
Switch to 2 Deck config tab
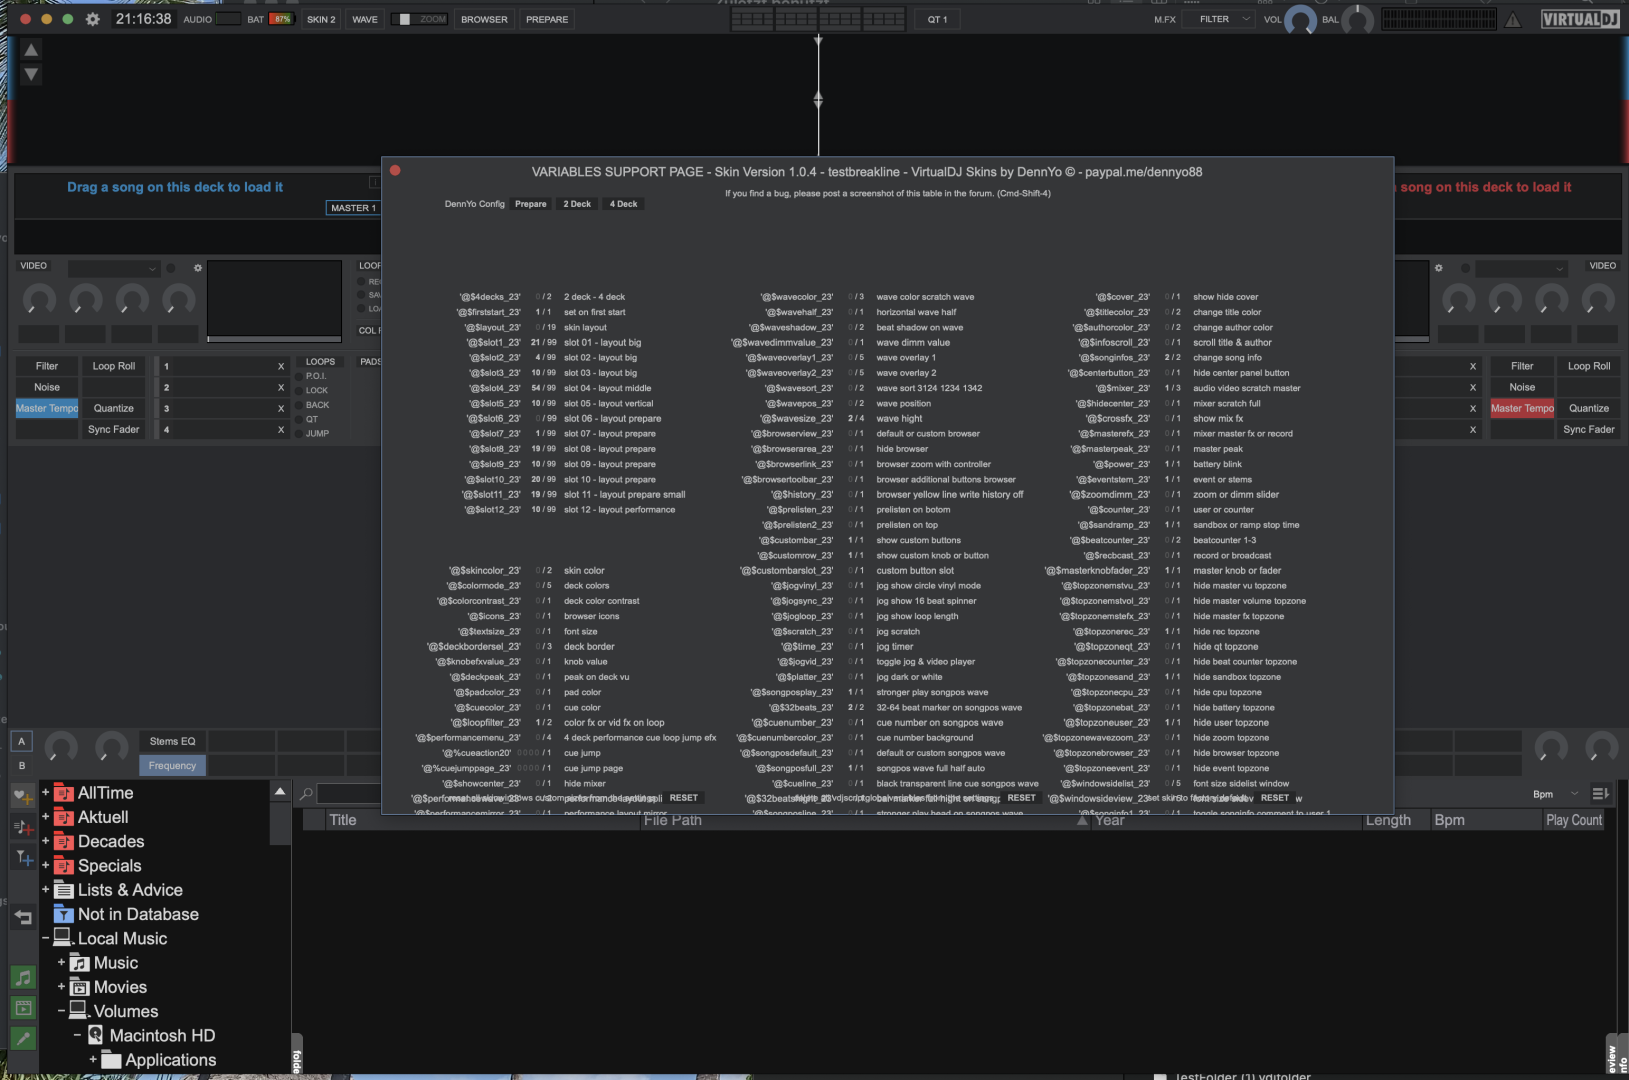click(x=577, y=204)
